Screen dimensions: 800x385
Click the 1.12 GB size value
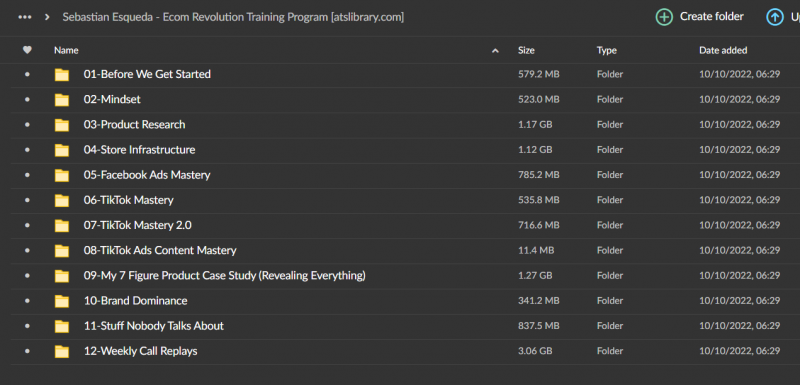(535, 150)
